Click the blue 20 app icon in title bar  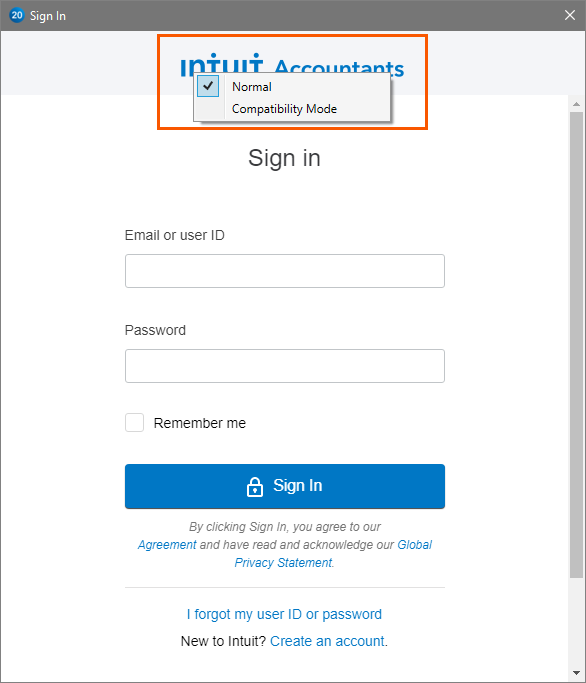[x=17, y=16]
